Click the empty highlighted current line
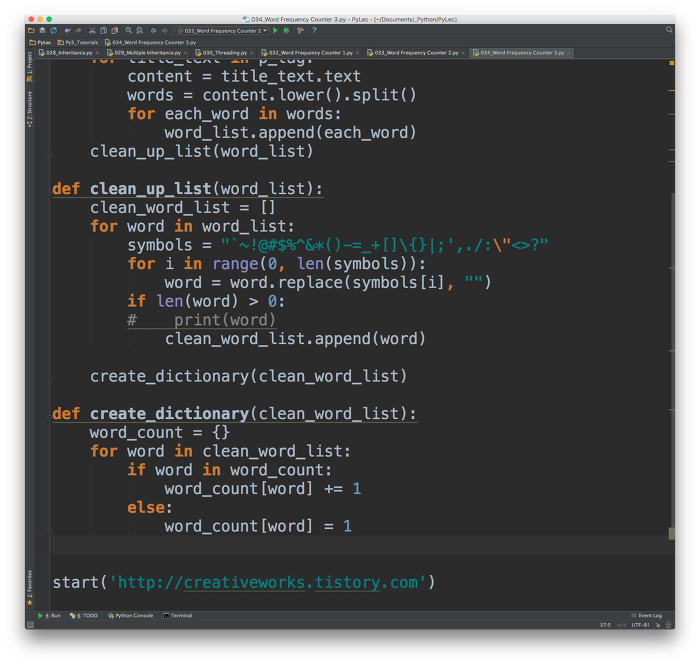Viewport: 700px width, 665px height. 362,545
